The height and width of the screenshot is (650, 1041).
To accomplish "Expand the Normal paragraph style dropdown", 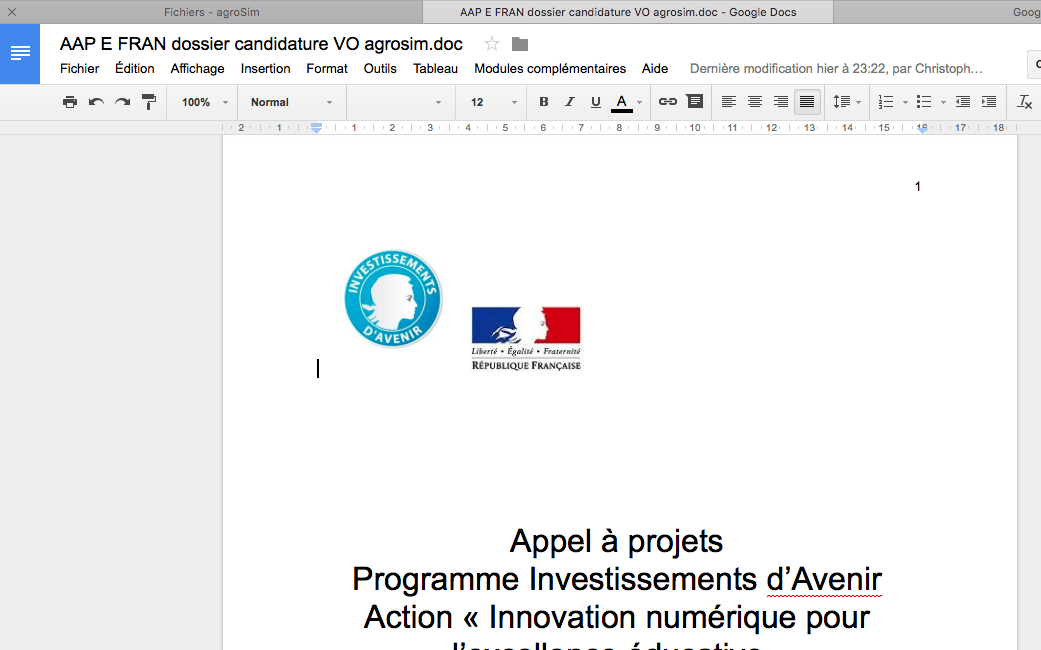I will point(291,102).
